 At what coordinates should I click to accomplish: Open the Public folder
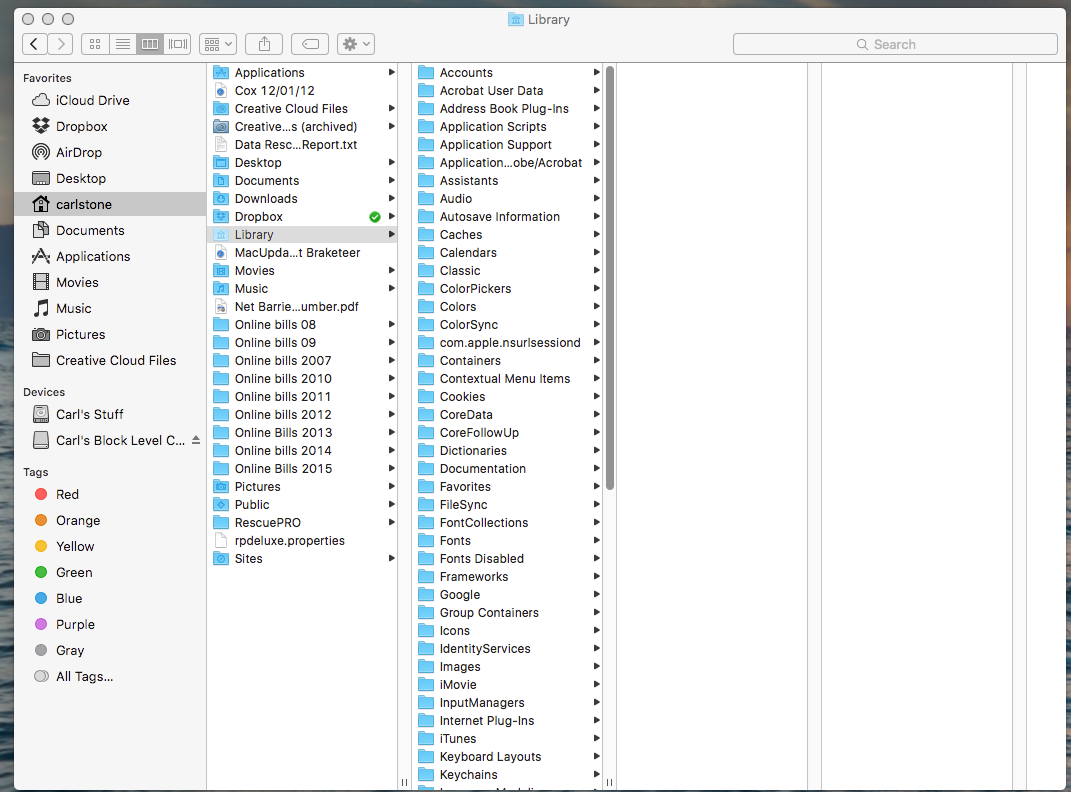click(x=303, y=505)
